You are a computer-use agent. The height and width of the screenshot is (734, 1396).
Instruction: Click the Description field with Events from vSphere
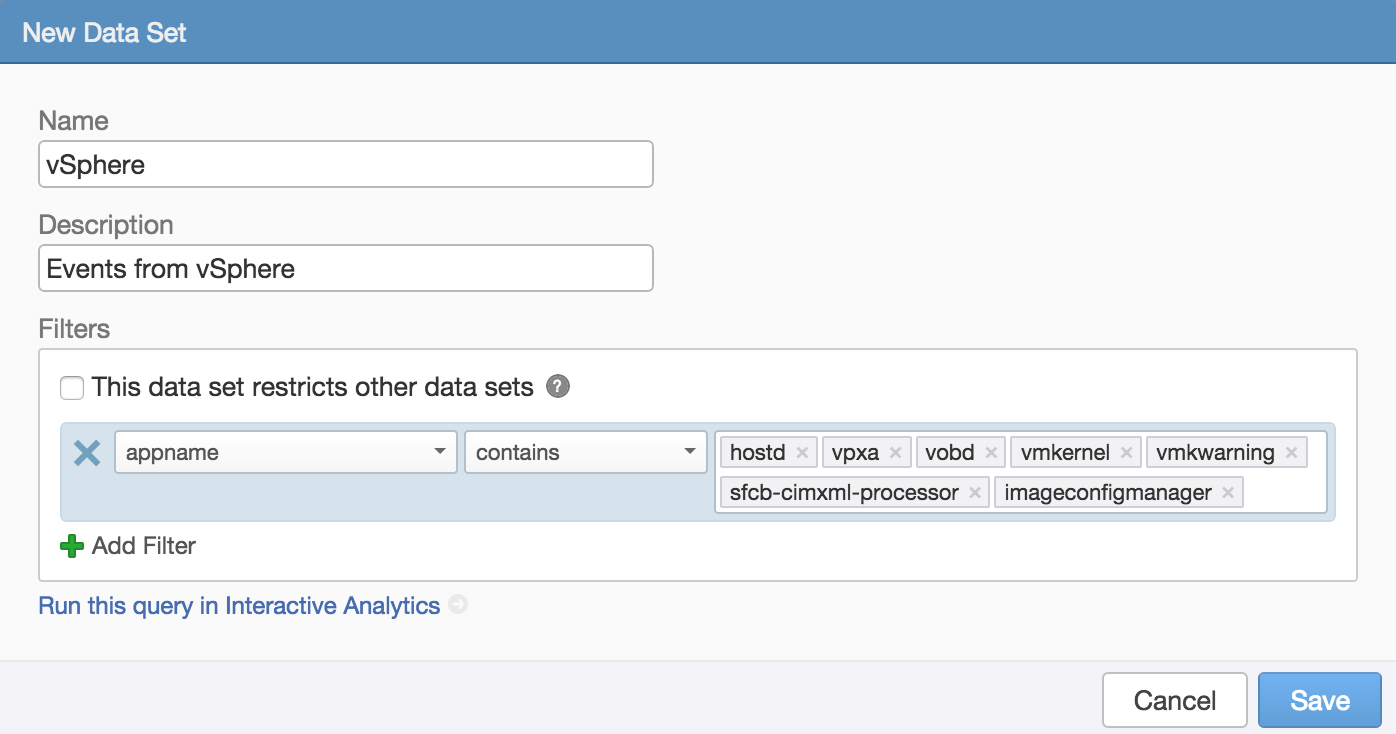(345, 267)
